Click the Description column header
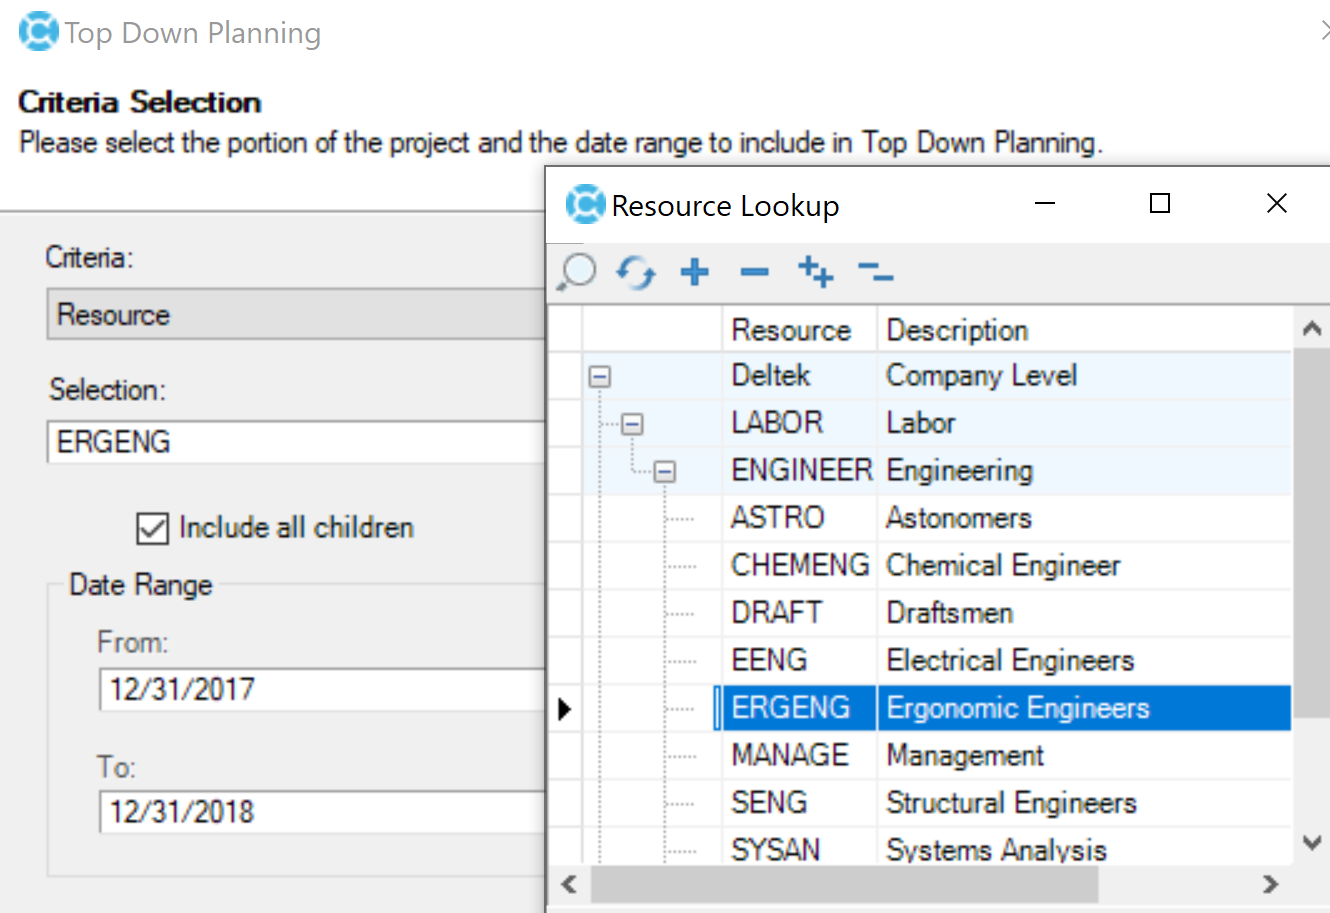 tap(1084, 329)
